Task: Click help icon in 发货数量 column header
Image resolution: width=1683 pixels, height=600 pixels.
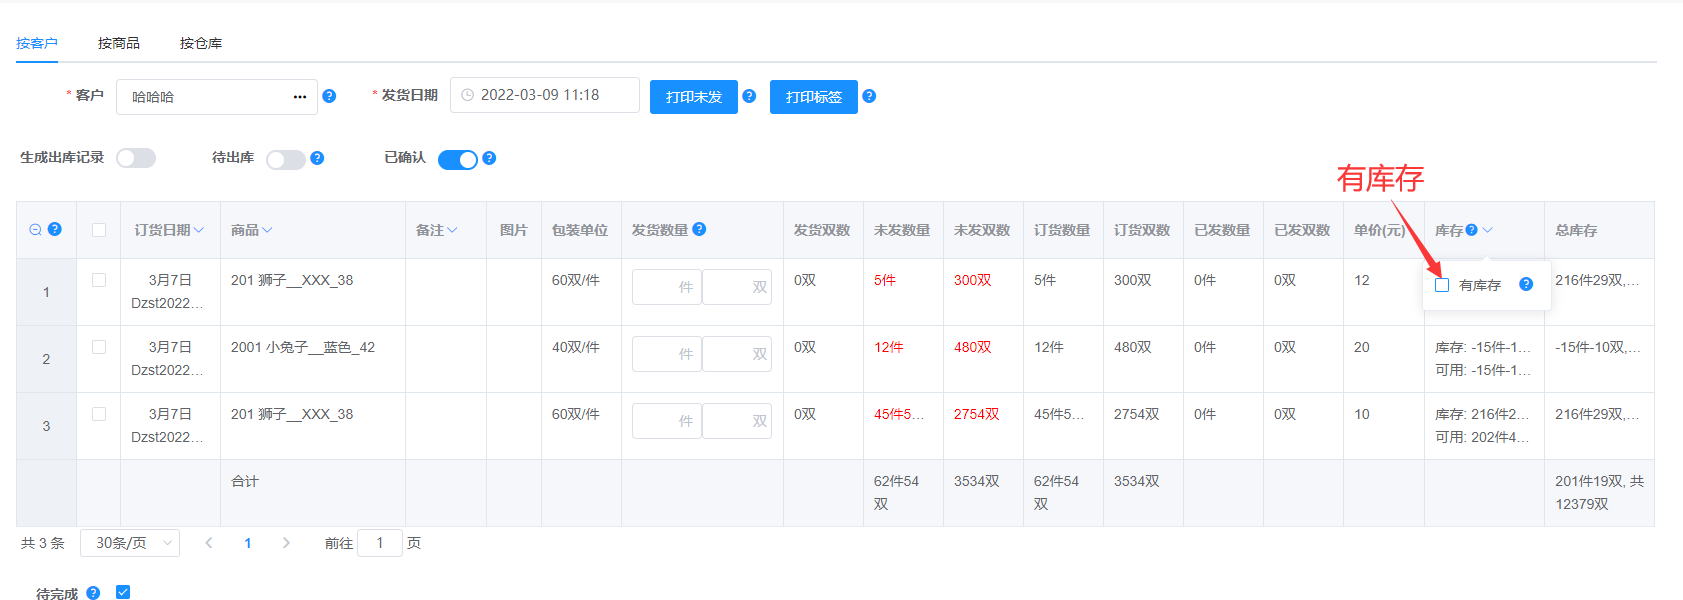Action: point(699,229)
